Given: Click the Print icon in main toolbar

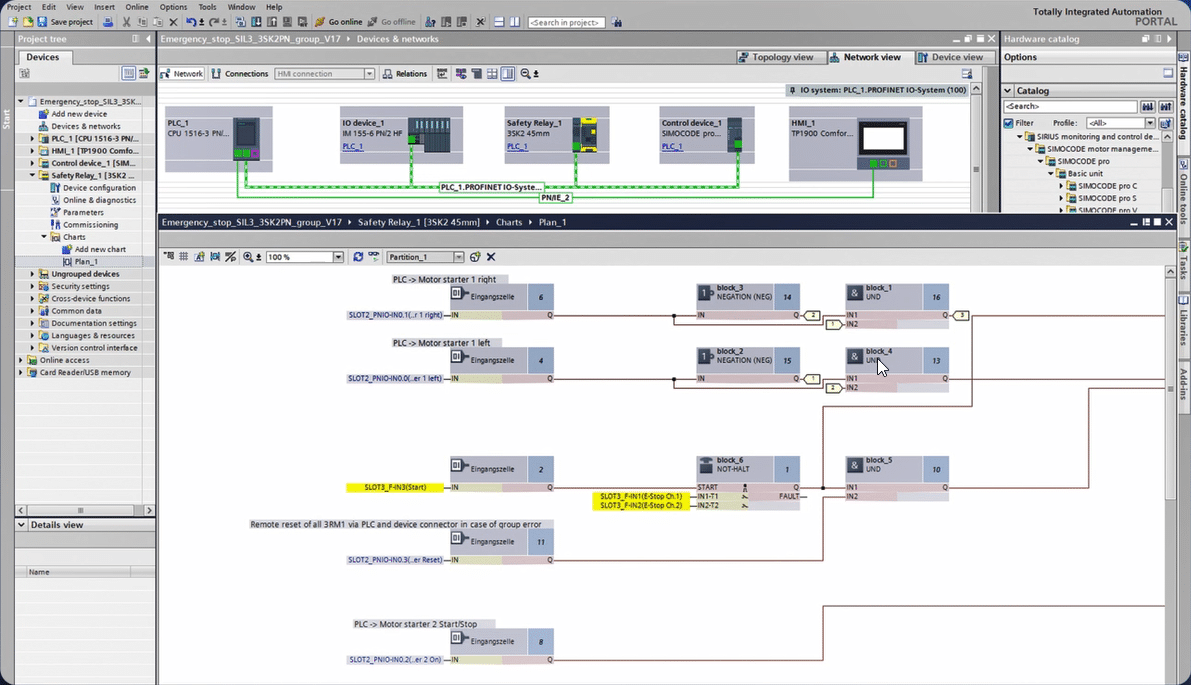Looking at the screenshot, I should [x=108, y=22].
